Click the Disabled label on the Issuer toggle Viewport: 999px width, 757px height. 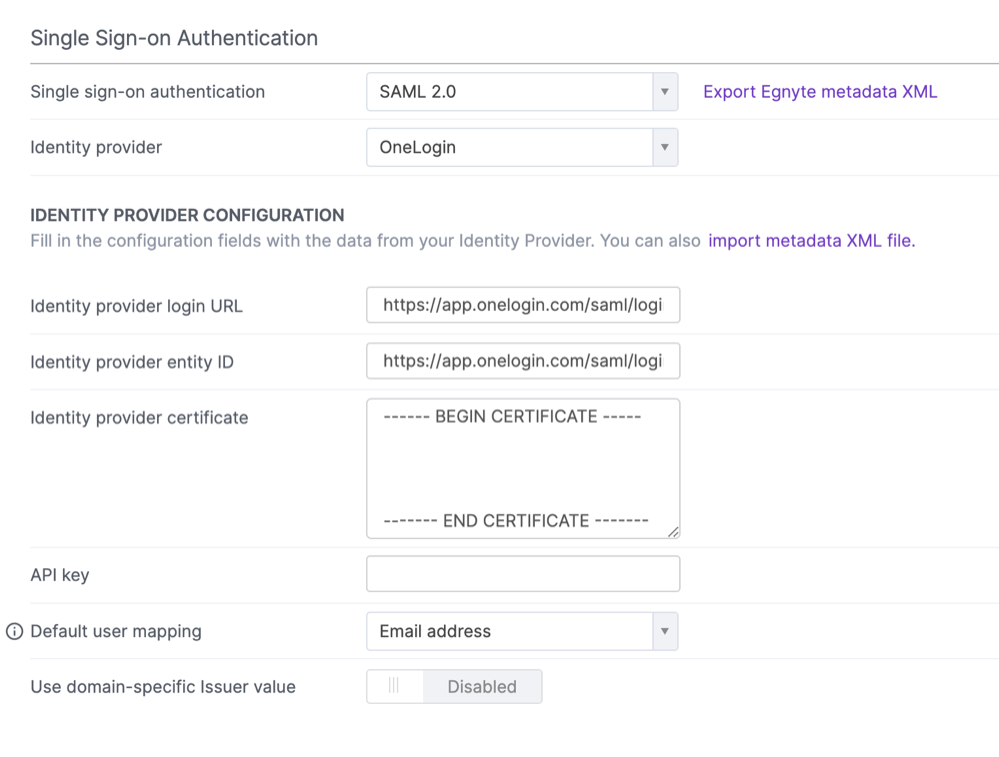(x=482, y=686)
